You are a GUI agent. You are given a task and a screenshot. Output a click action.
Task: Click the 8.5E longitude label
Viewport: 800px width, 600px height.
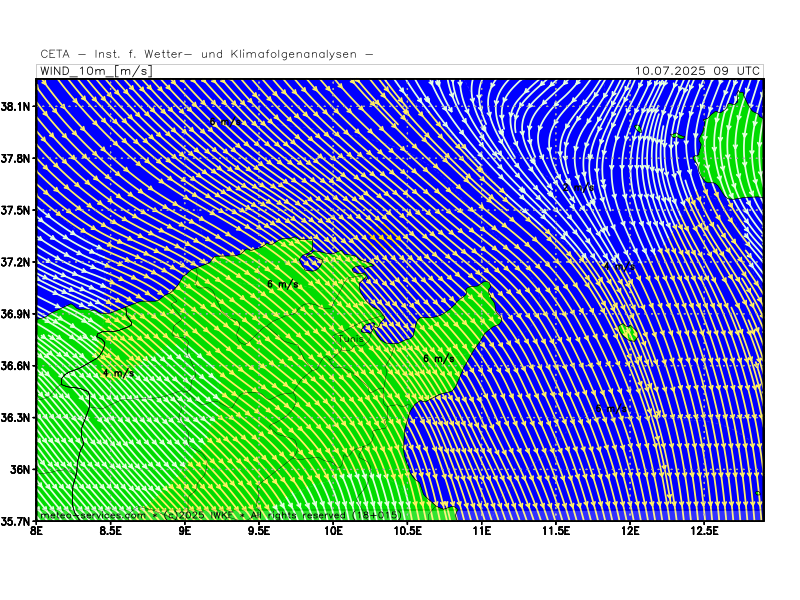[111, 531]
